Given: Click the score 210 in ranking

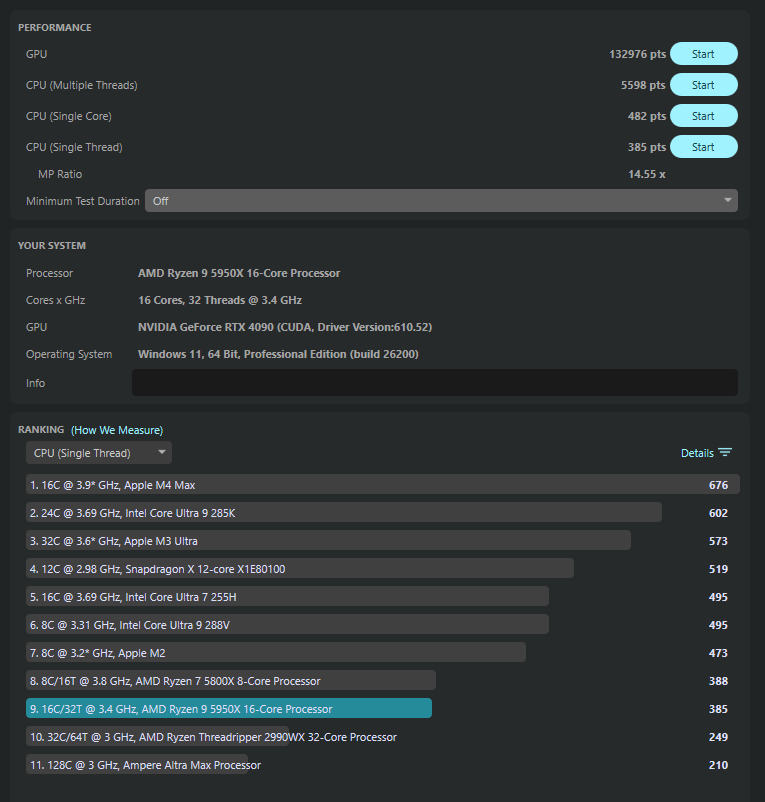Looking at the screenshot, I should 718,765.
